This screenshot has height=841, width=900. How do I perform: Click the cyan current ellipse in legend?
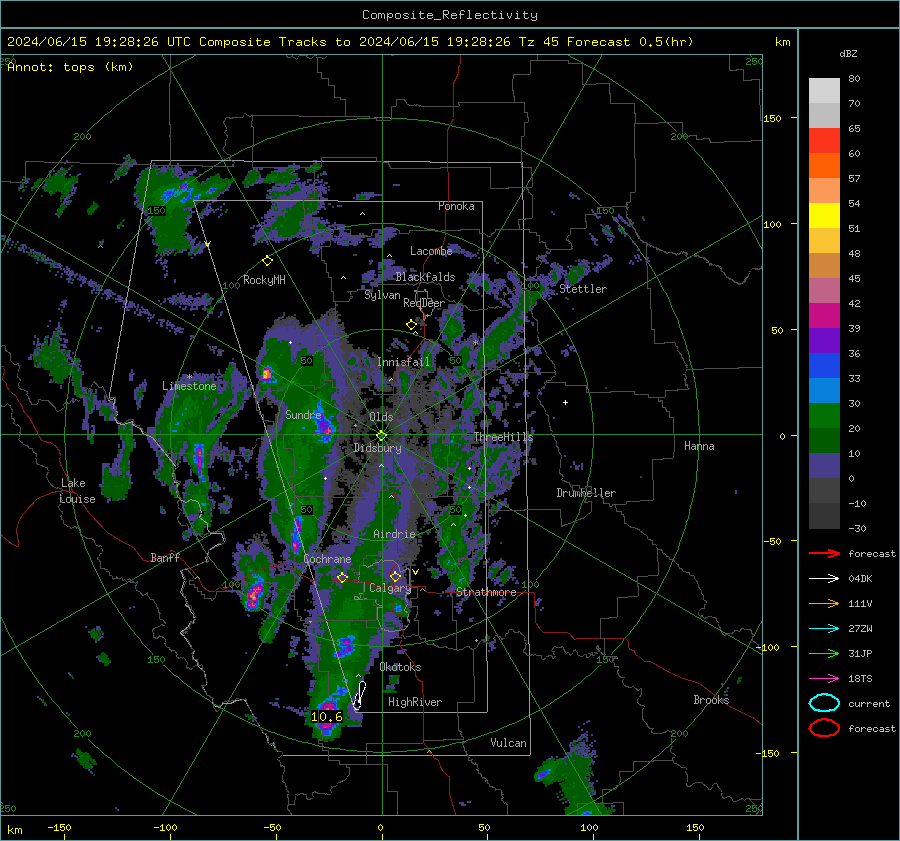click(x=824, y=703)
